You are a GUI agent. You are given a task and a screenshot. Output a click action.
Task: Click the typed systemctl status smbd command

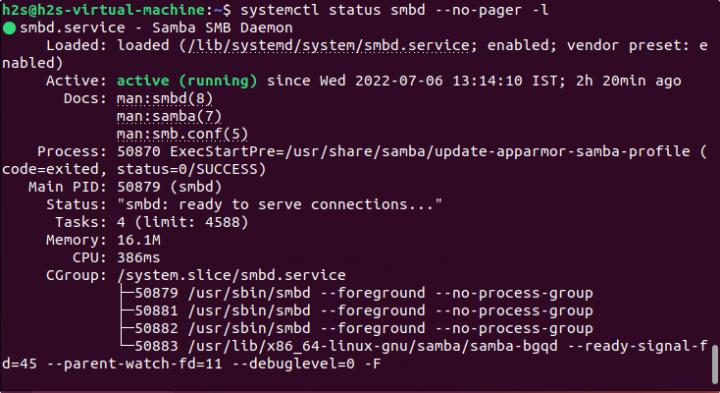tap(394, 10)
